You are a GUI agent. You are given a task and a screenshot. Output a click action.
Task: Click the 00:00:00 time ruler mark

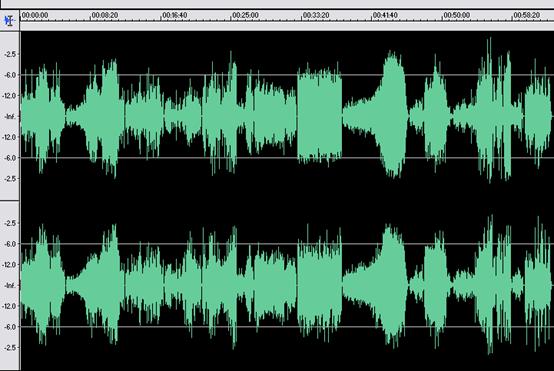click(35, 15)
